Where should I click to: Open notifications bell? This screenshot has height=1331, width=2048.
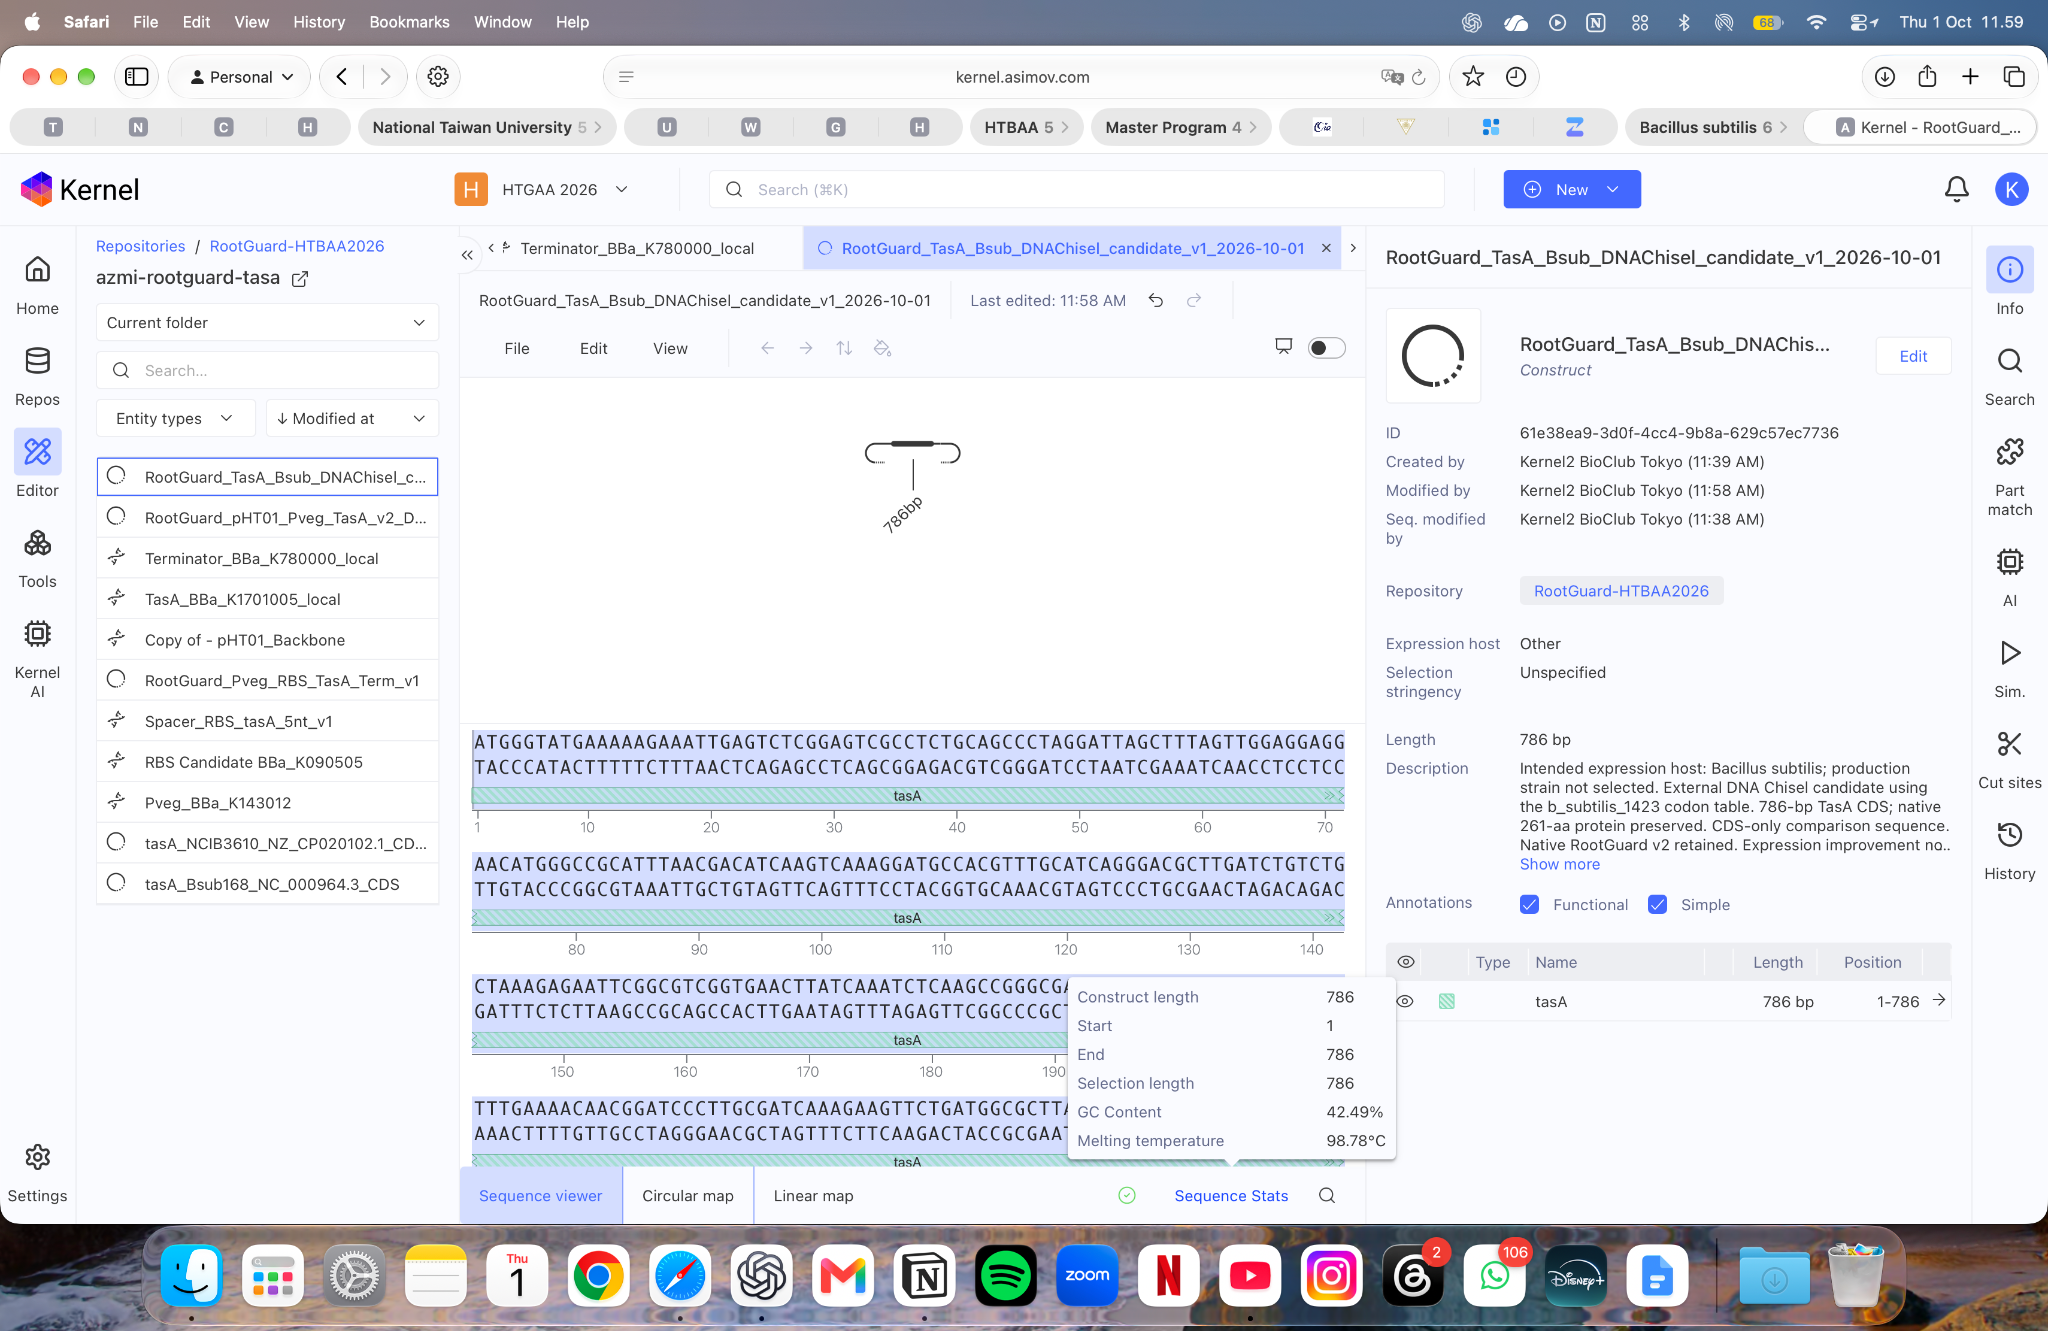(1956, 189)
